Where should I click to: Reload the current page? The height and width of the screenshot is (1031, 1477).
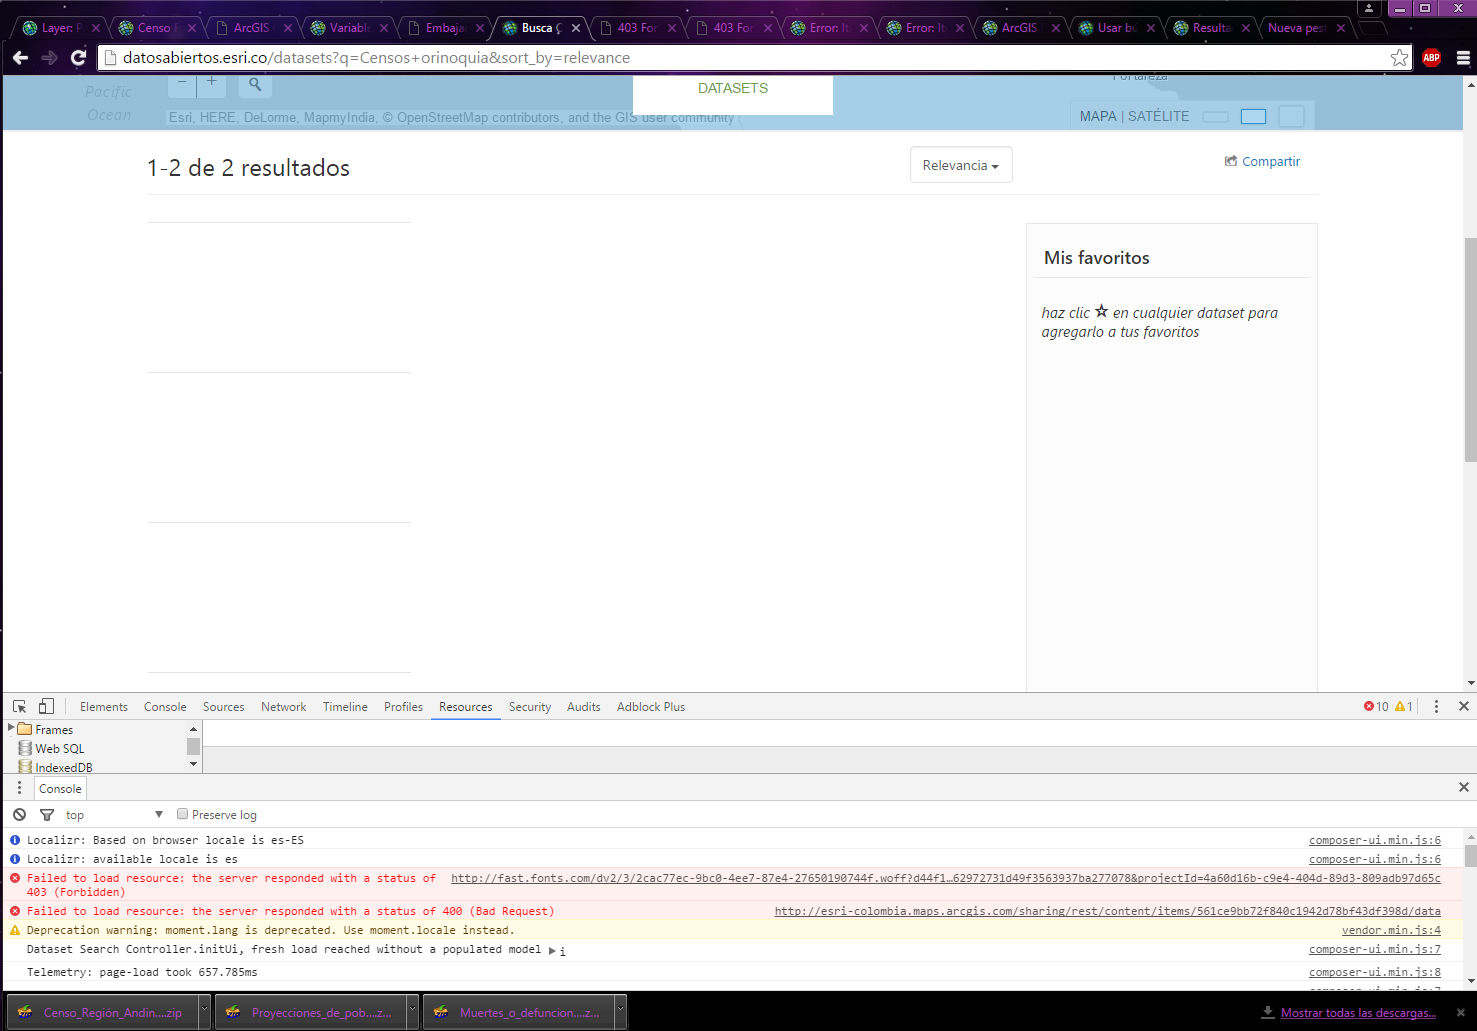[x=78, y=58]
